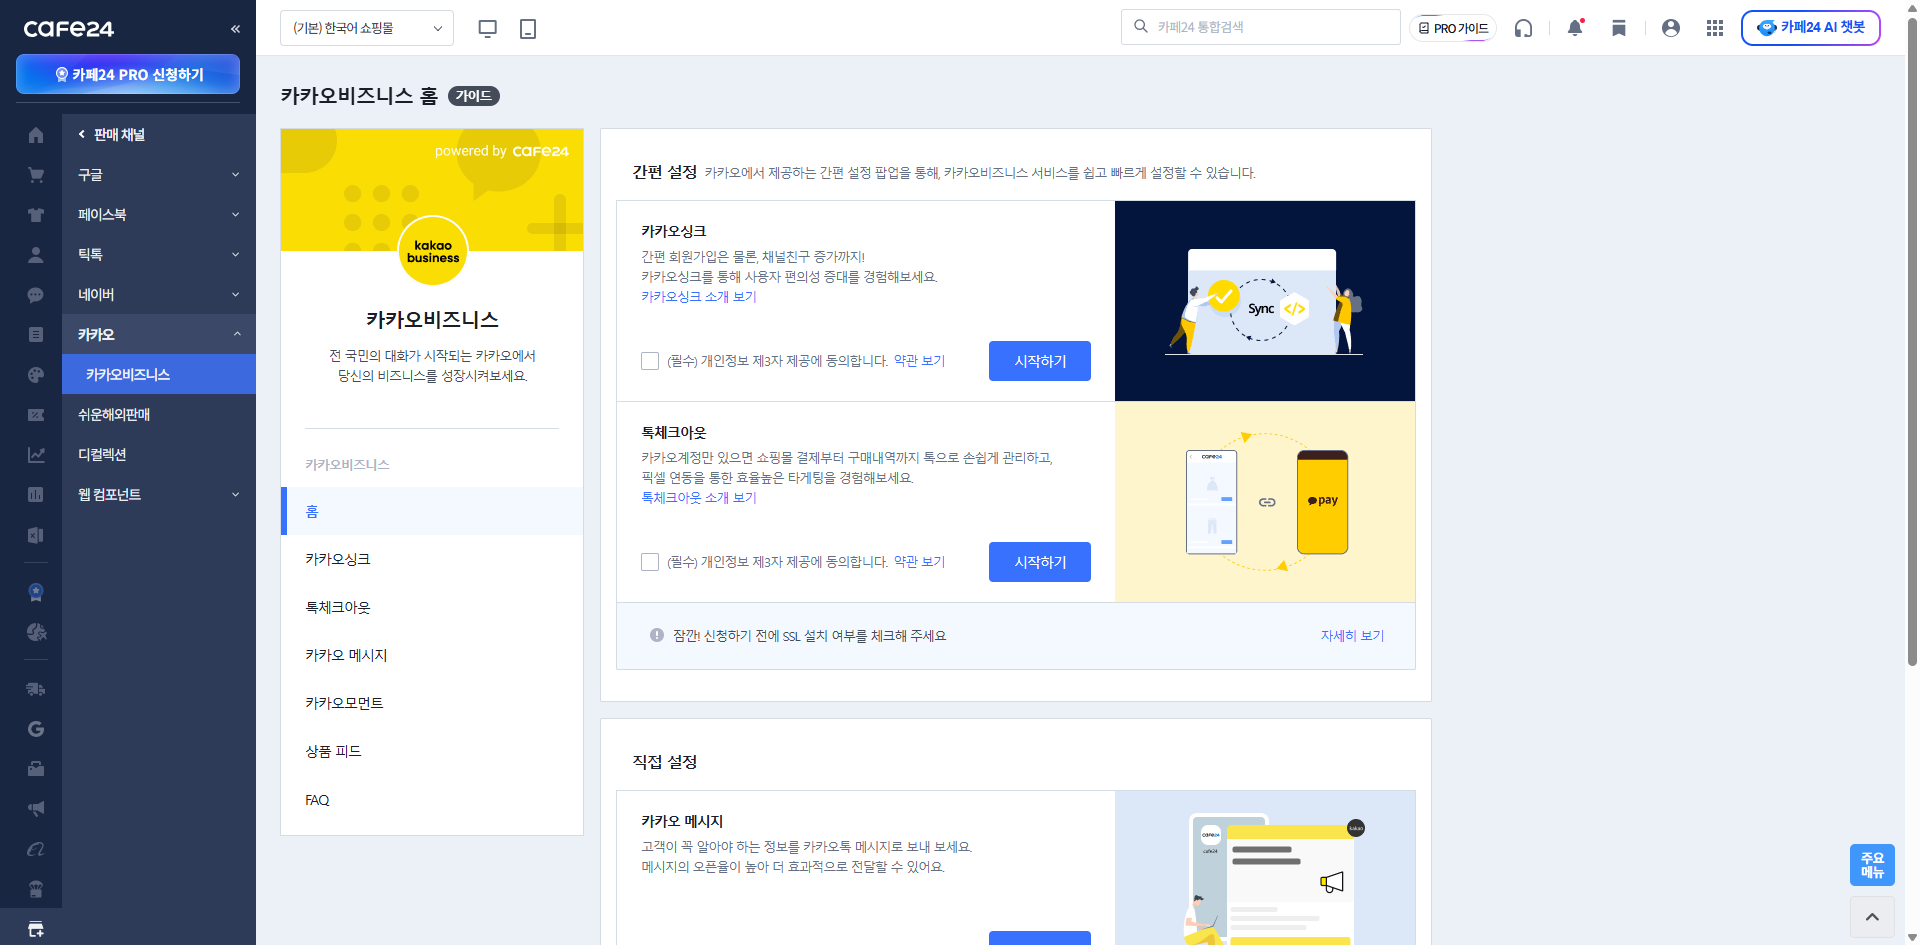Viewport: 1920px width, 945px height.
Task: Open the 가이드 badge next to title
Action: [474, 96]
